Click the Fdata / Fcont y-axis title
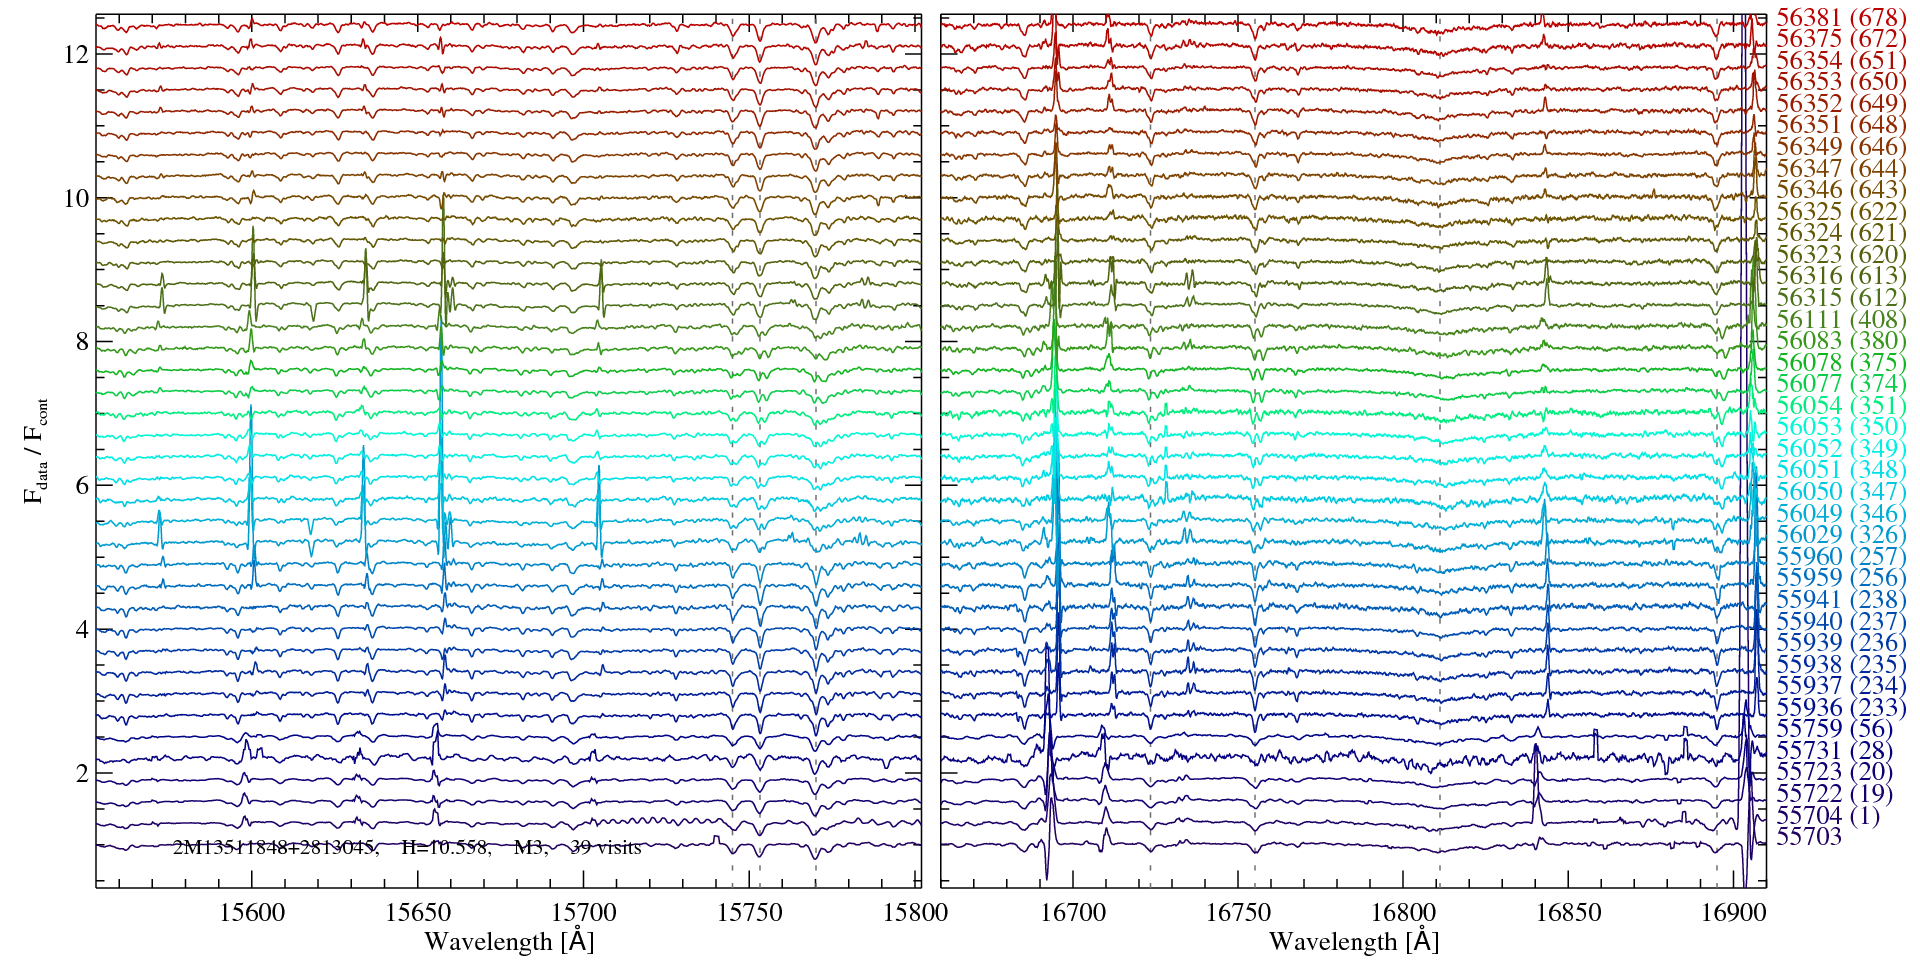Screen dimensions: 1920x960 36,451
